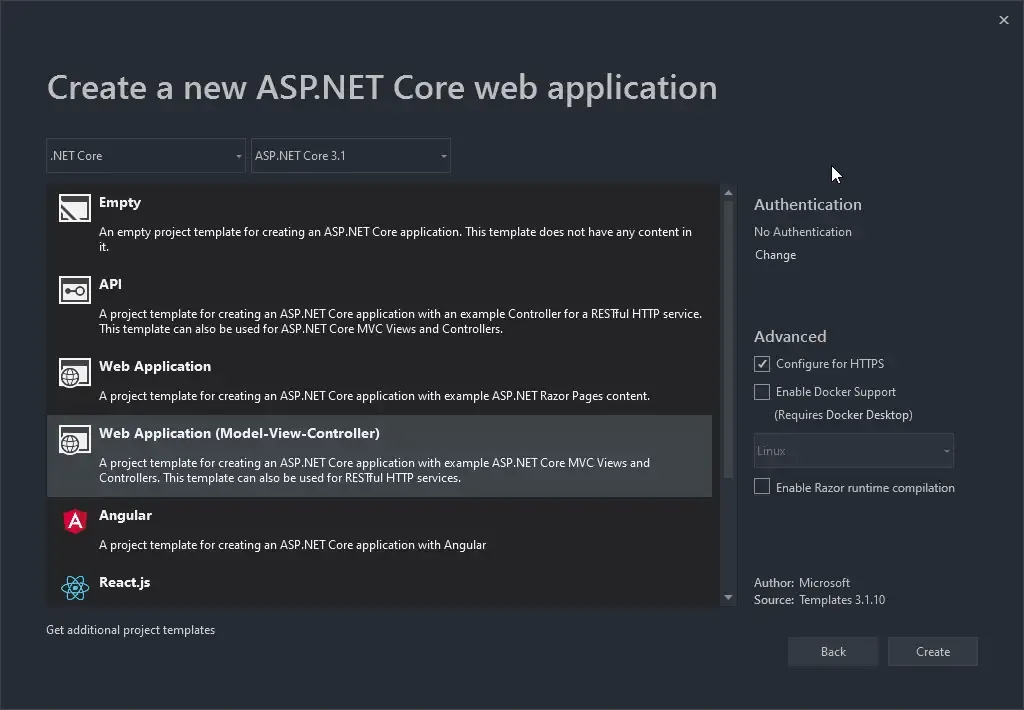Select the Model-View-Controller template icon
The width and height of the screenshot is (1024, 710).
coord(74,439)
